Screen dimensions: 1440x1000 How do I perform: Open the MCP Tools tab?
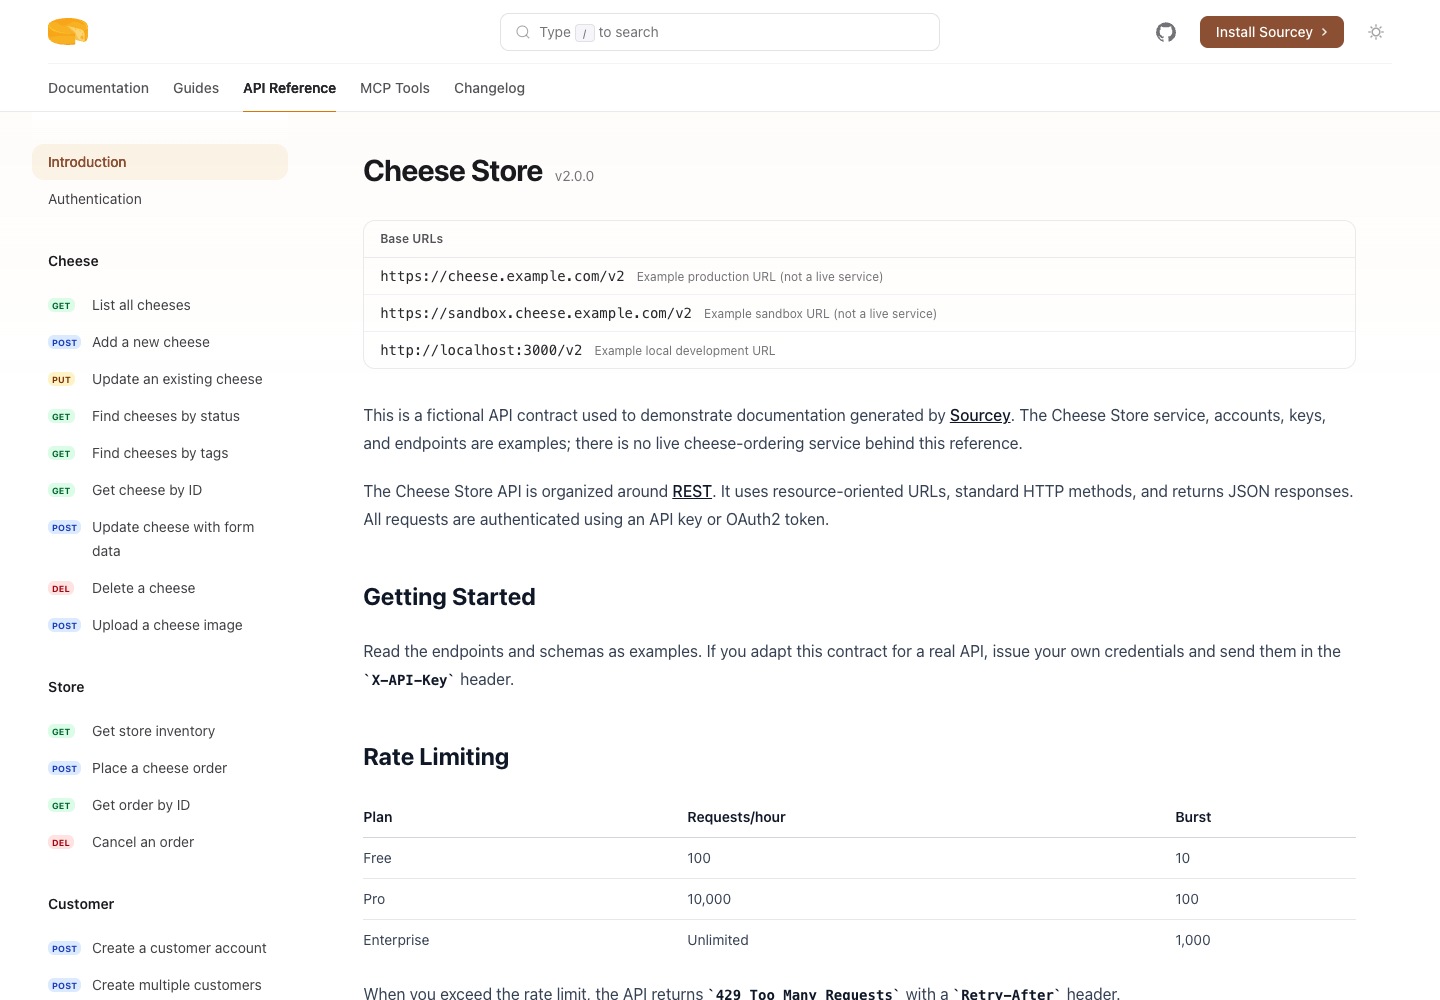coord(395,88)
